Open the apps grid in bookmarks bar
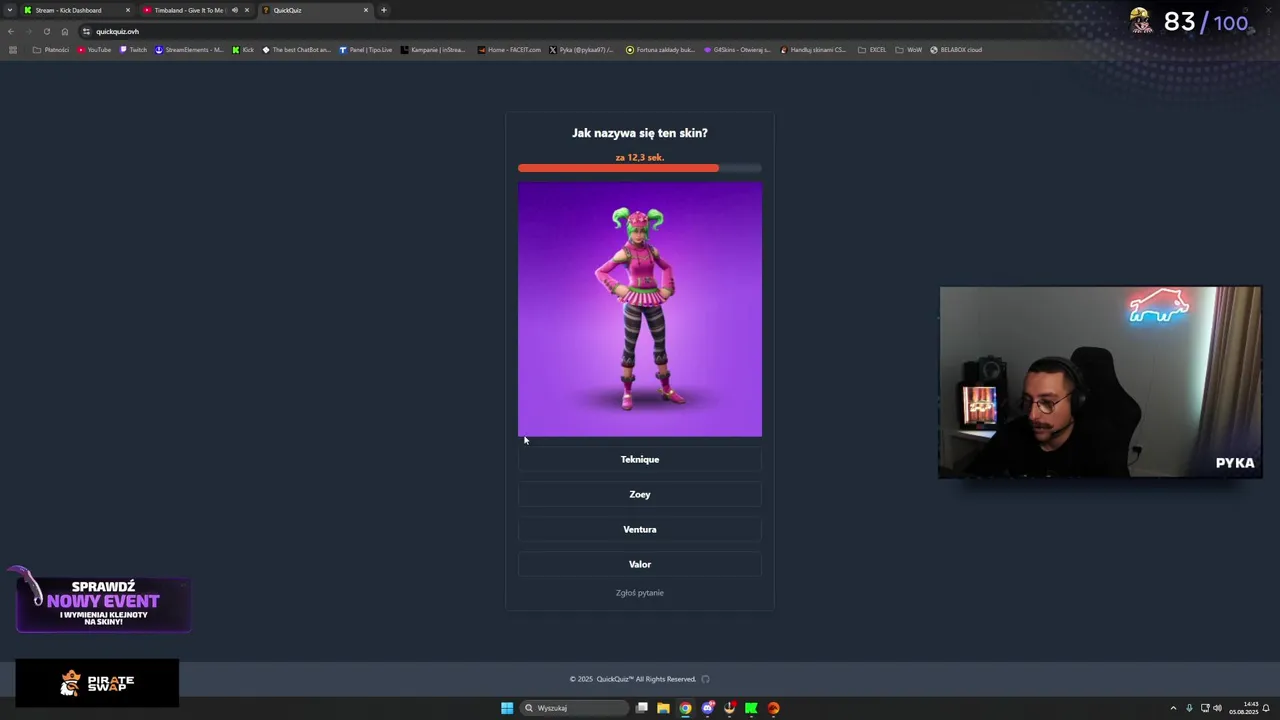Viewport: 1280px width, 720px height. coord(13,50)
